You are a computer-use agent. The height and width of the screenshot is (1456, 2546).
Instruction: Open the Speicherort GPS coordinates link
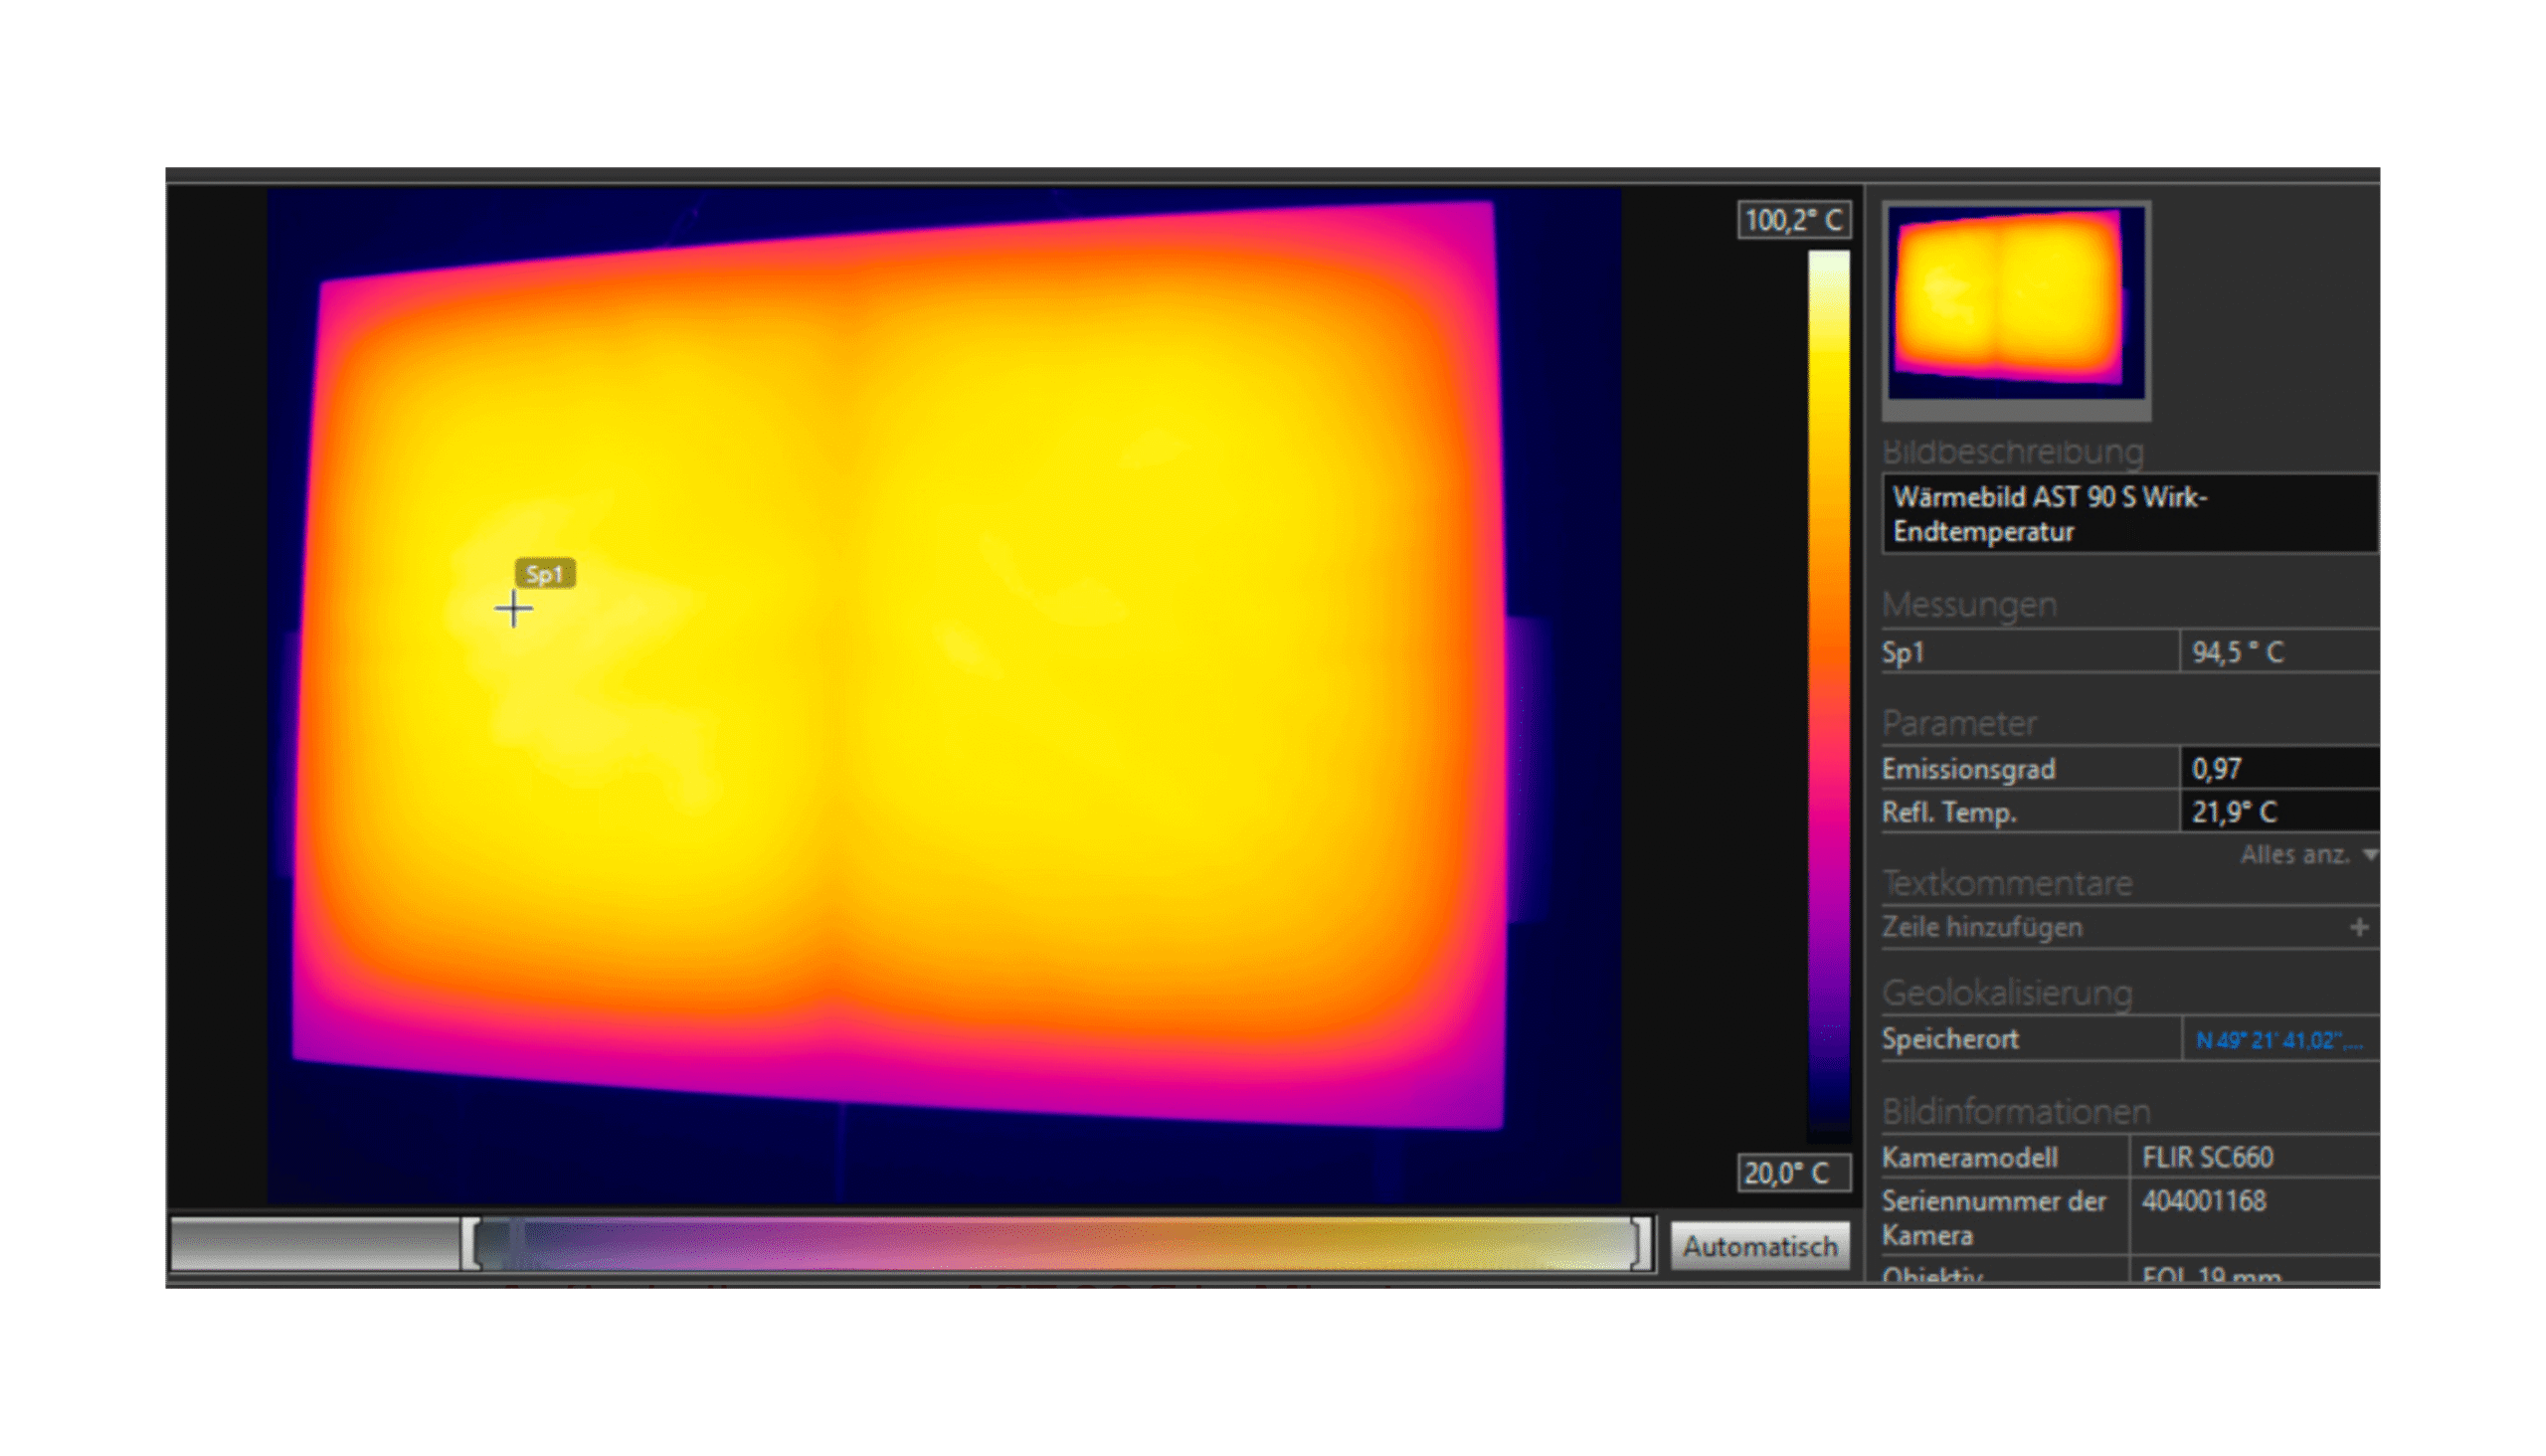2278,1040
